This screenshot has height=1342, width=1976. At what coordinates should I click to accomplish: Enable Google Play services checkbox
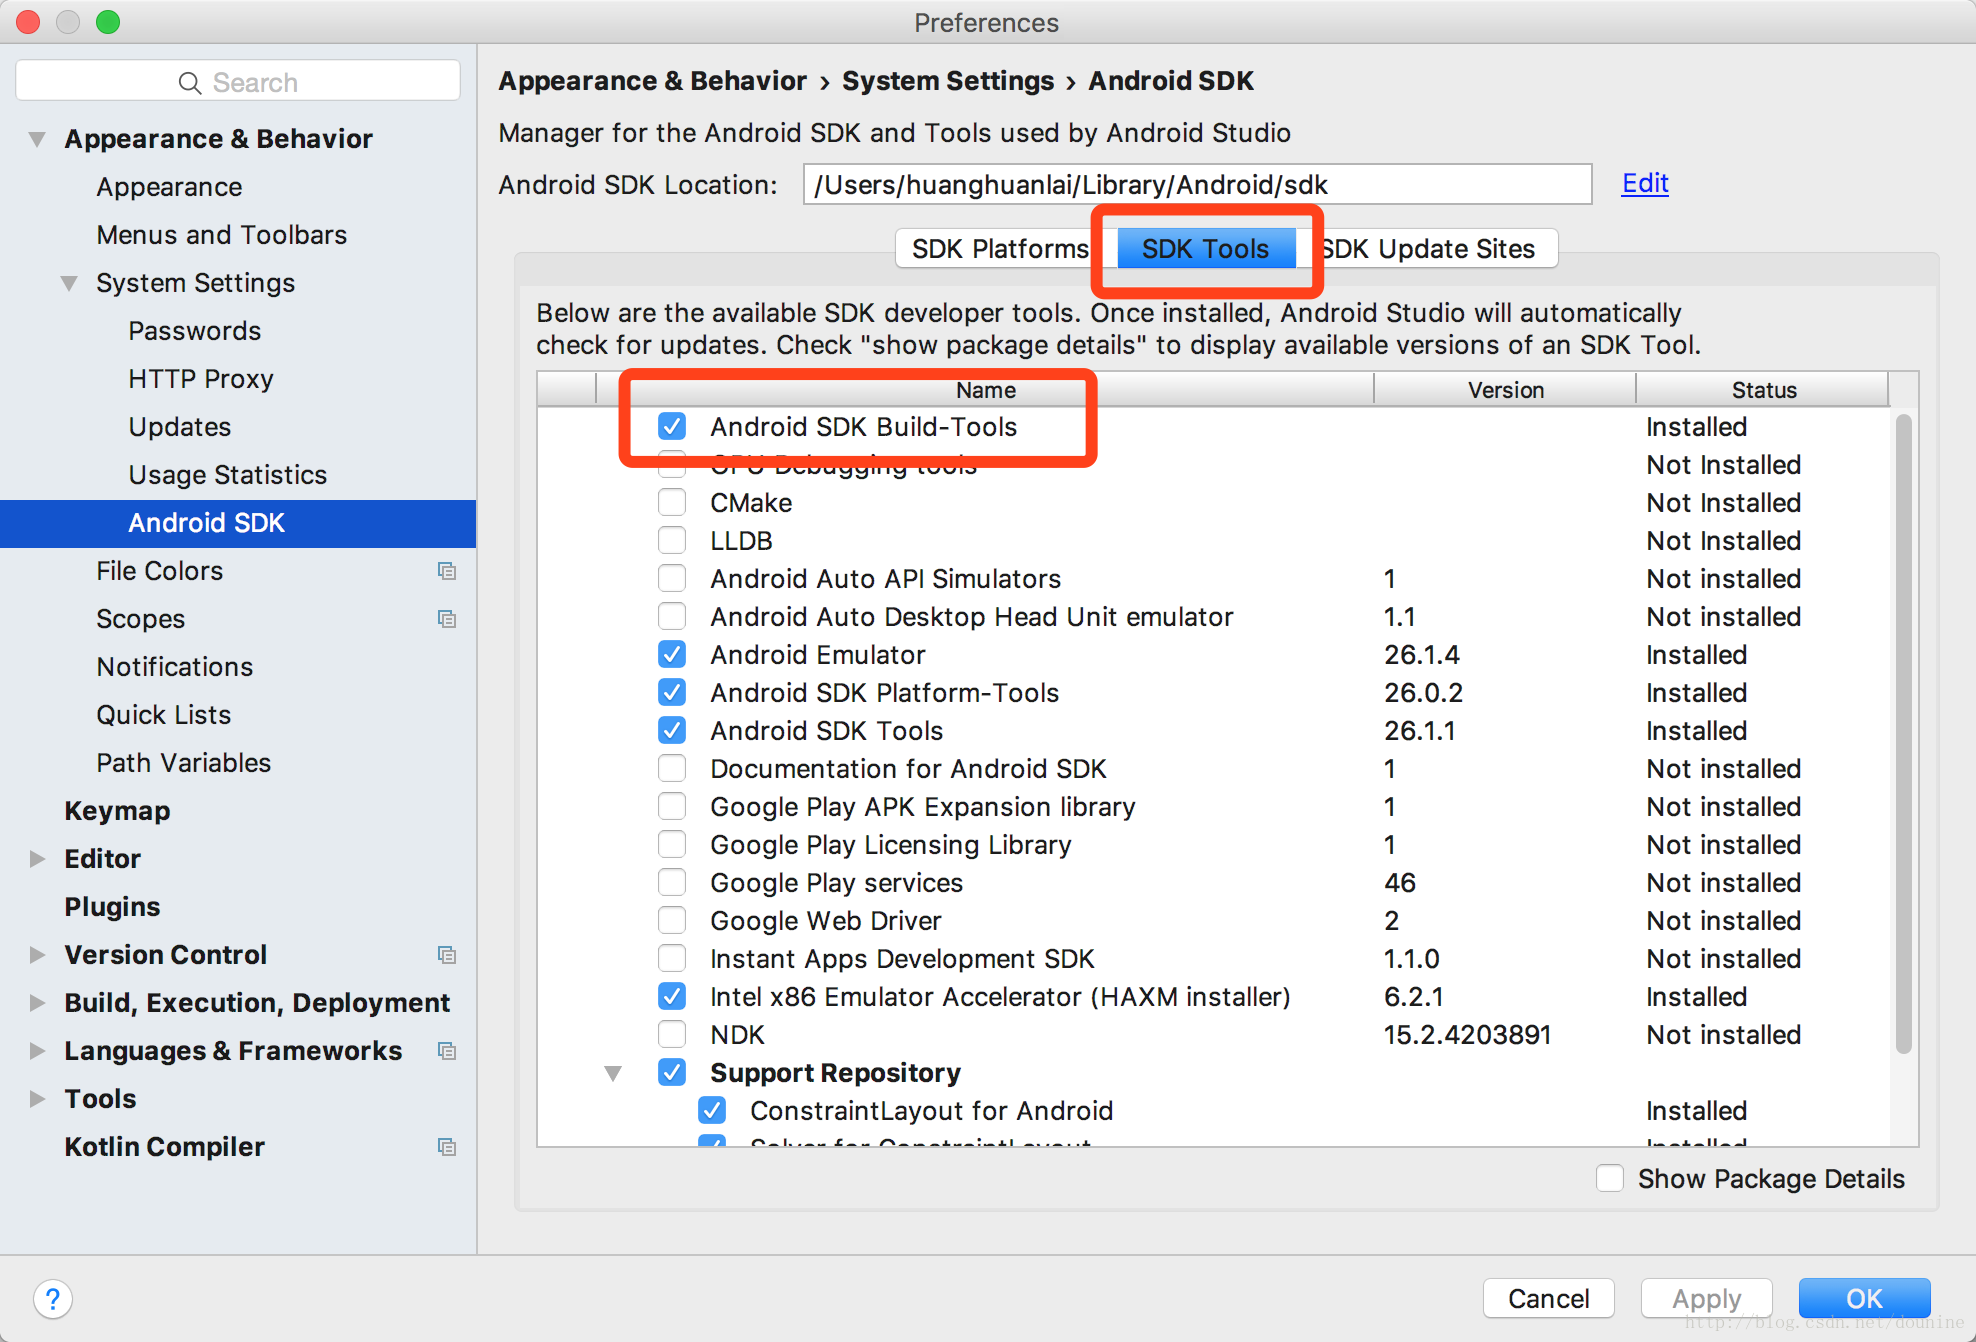[671, 884]
